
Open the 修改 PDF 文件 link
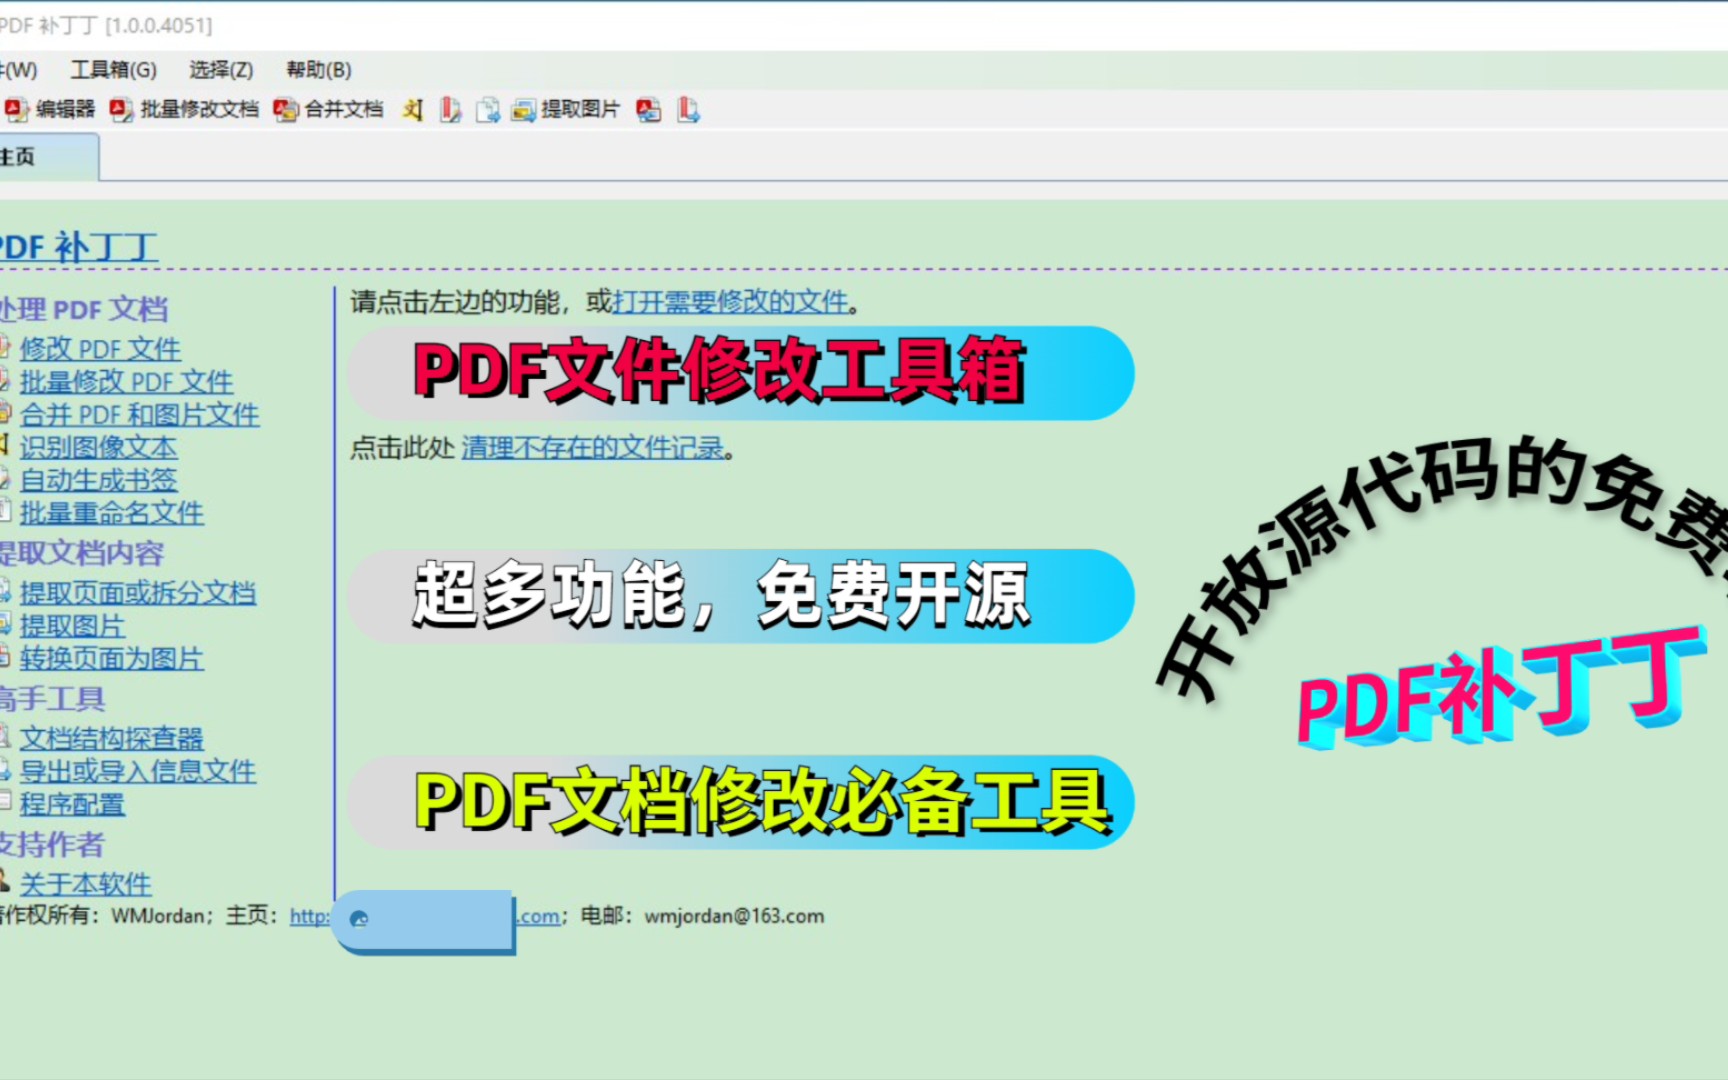100,348
